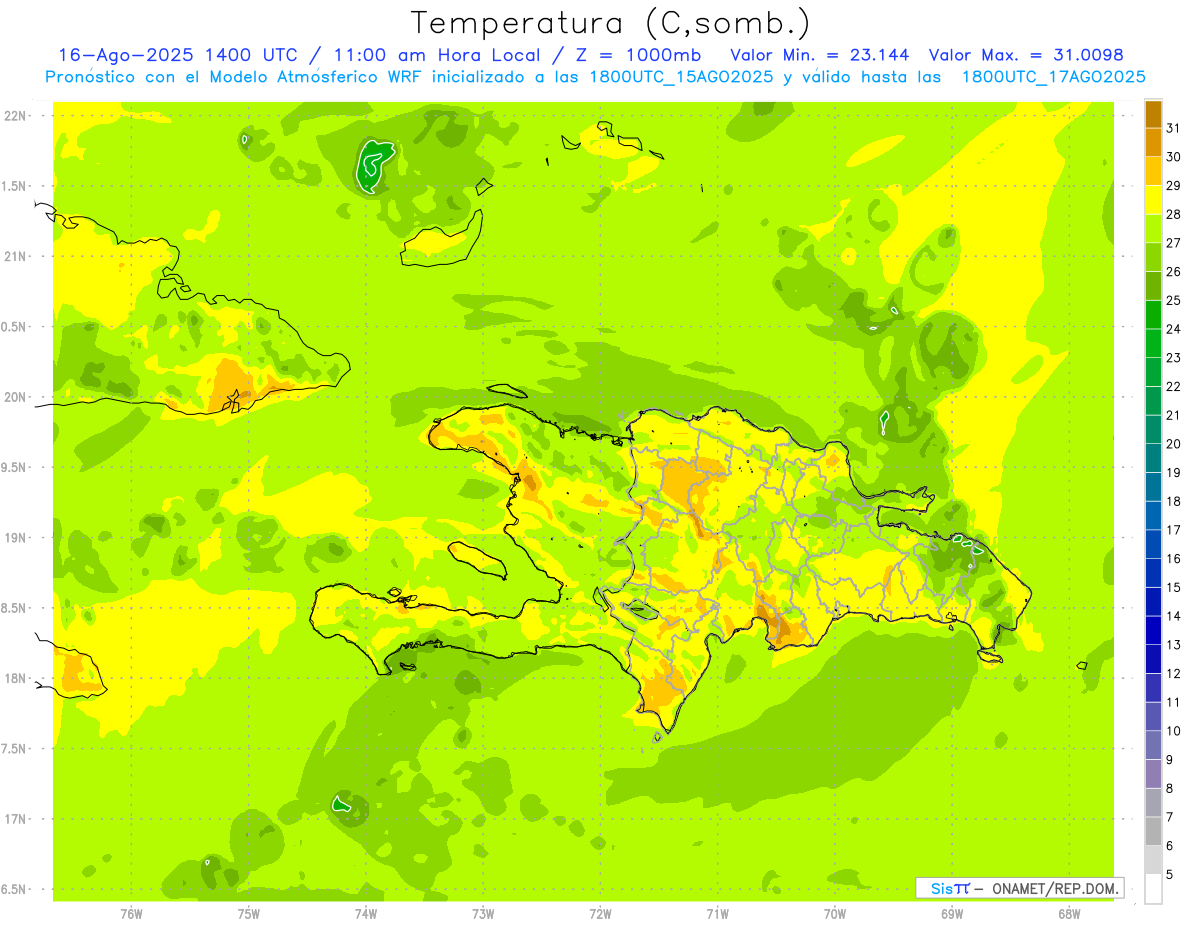Click the legend value 26
This screenshot has width=1200, height=927.
[1174, 272]
